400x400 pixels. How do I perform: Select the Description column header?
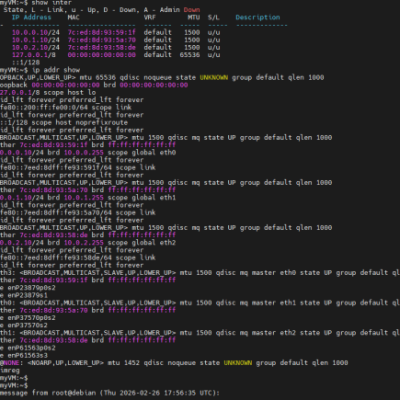coord(258,17)
